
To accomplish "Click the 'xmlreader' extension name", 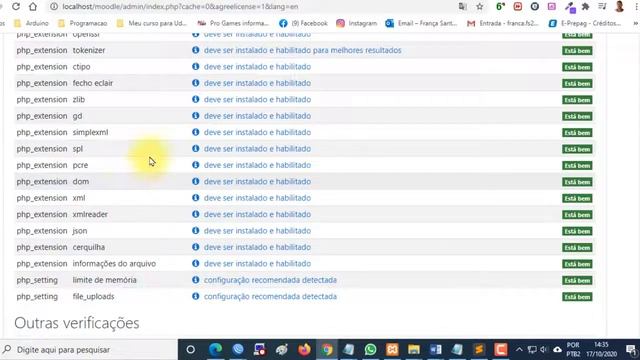I will pos(90,214).
